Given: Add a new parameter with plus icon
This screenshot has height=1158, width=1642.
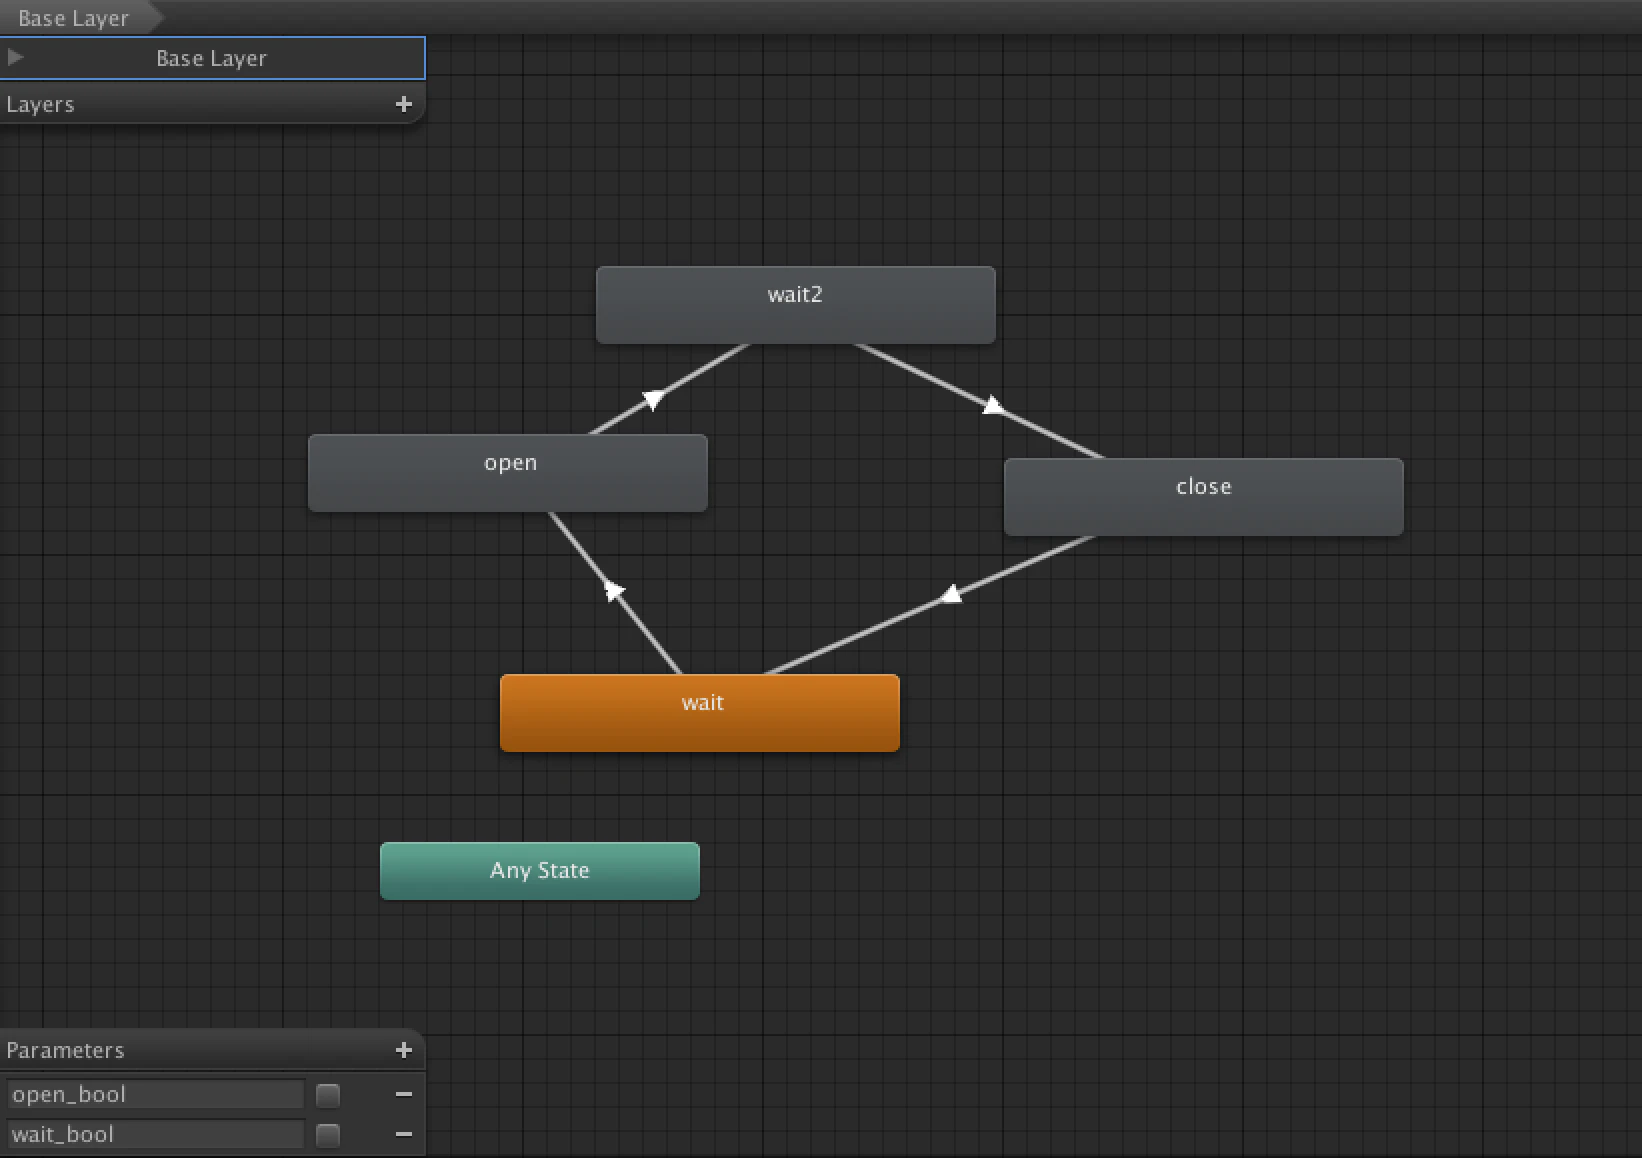Looking at the screenshot, I should point(403,1050).
